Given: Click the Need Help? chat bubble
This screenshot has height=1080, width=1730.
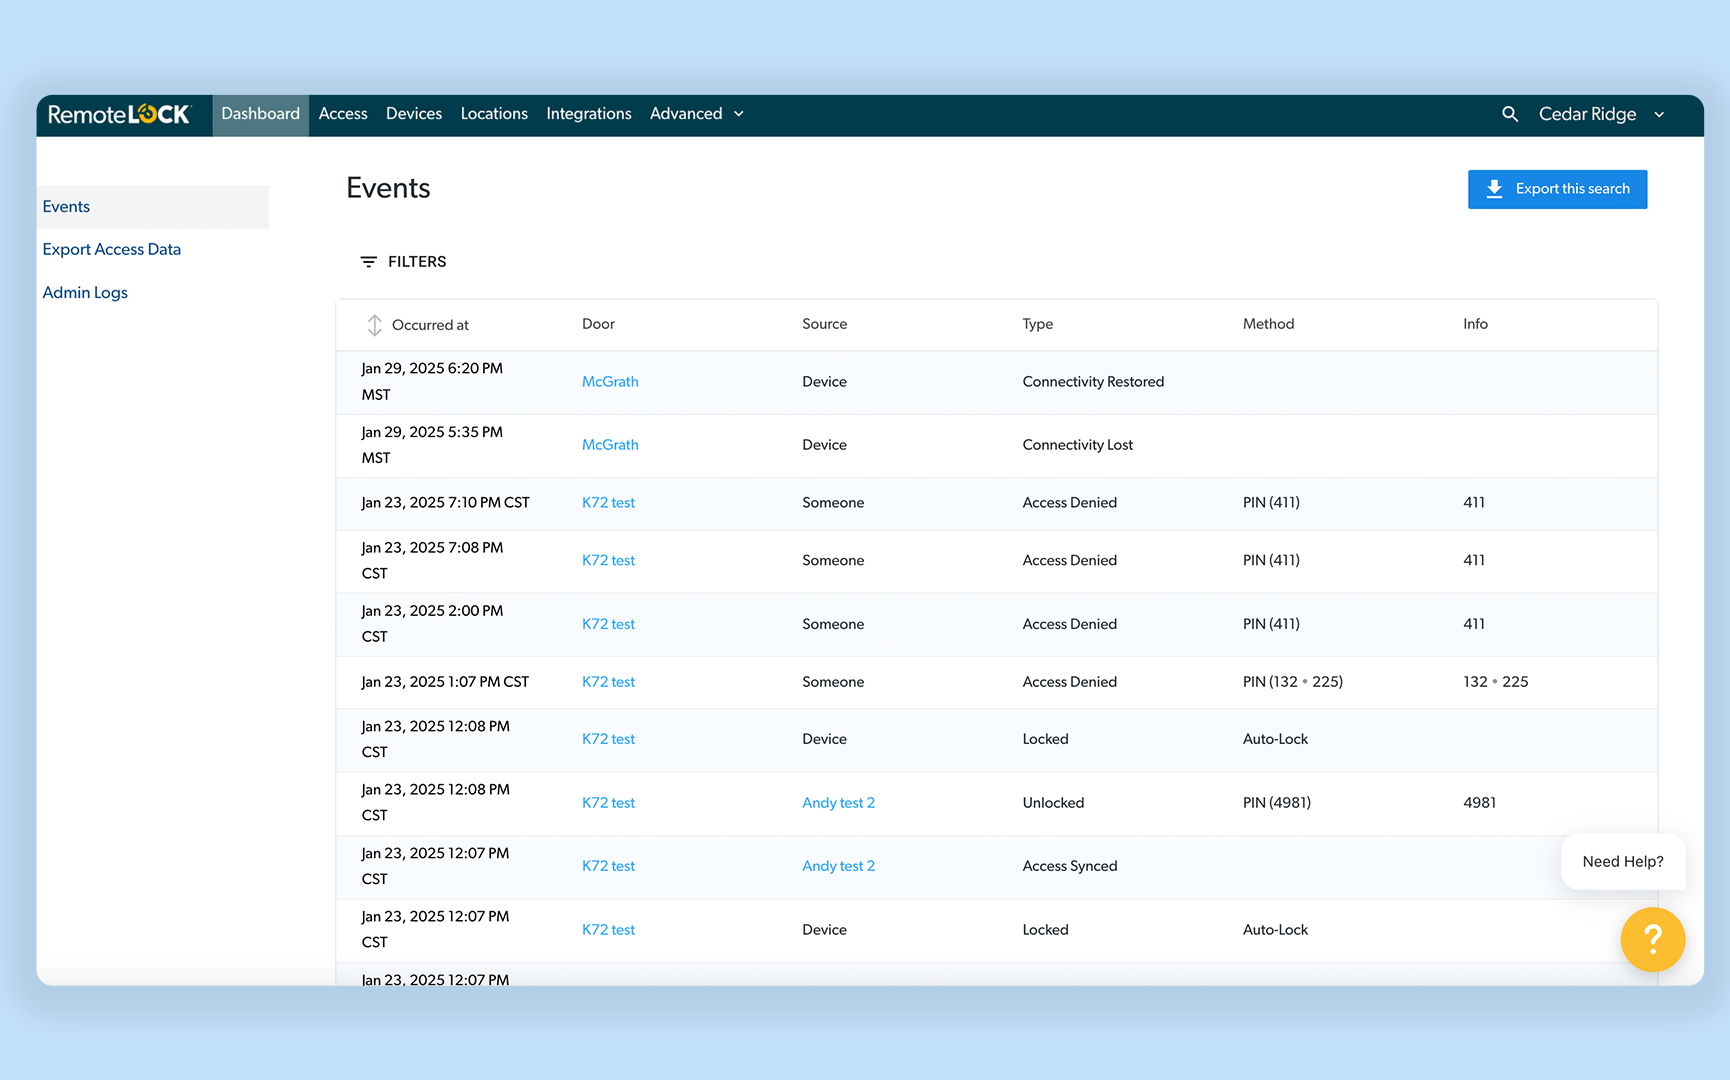Looking at the screenshot, I should pyautogui.click(x=1622, y=861).
